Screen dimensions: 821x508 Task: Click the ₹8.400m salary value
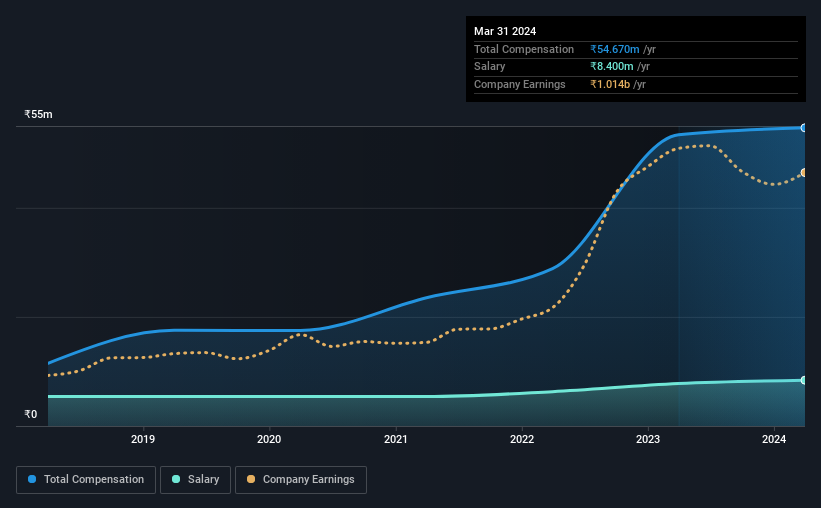tap(612, 67)
